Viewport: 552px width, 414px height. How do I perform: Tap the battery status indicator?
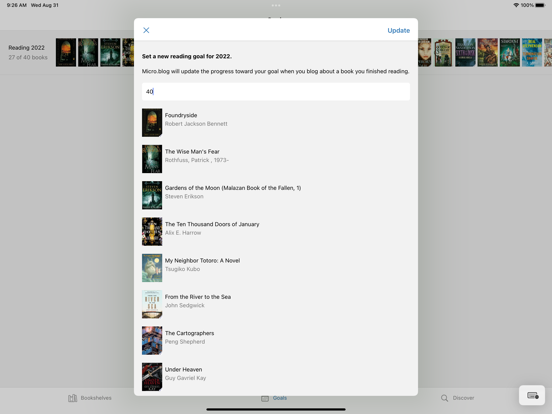(x=540, y=5)
